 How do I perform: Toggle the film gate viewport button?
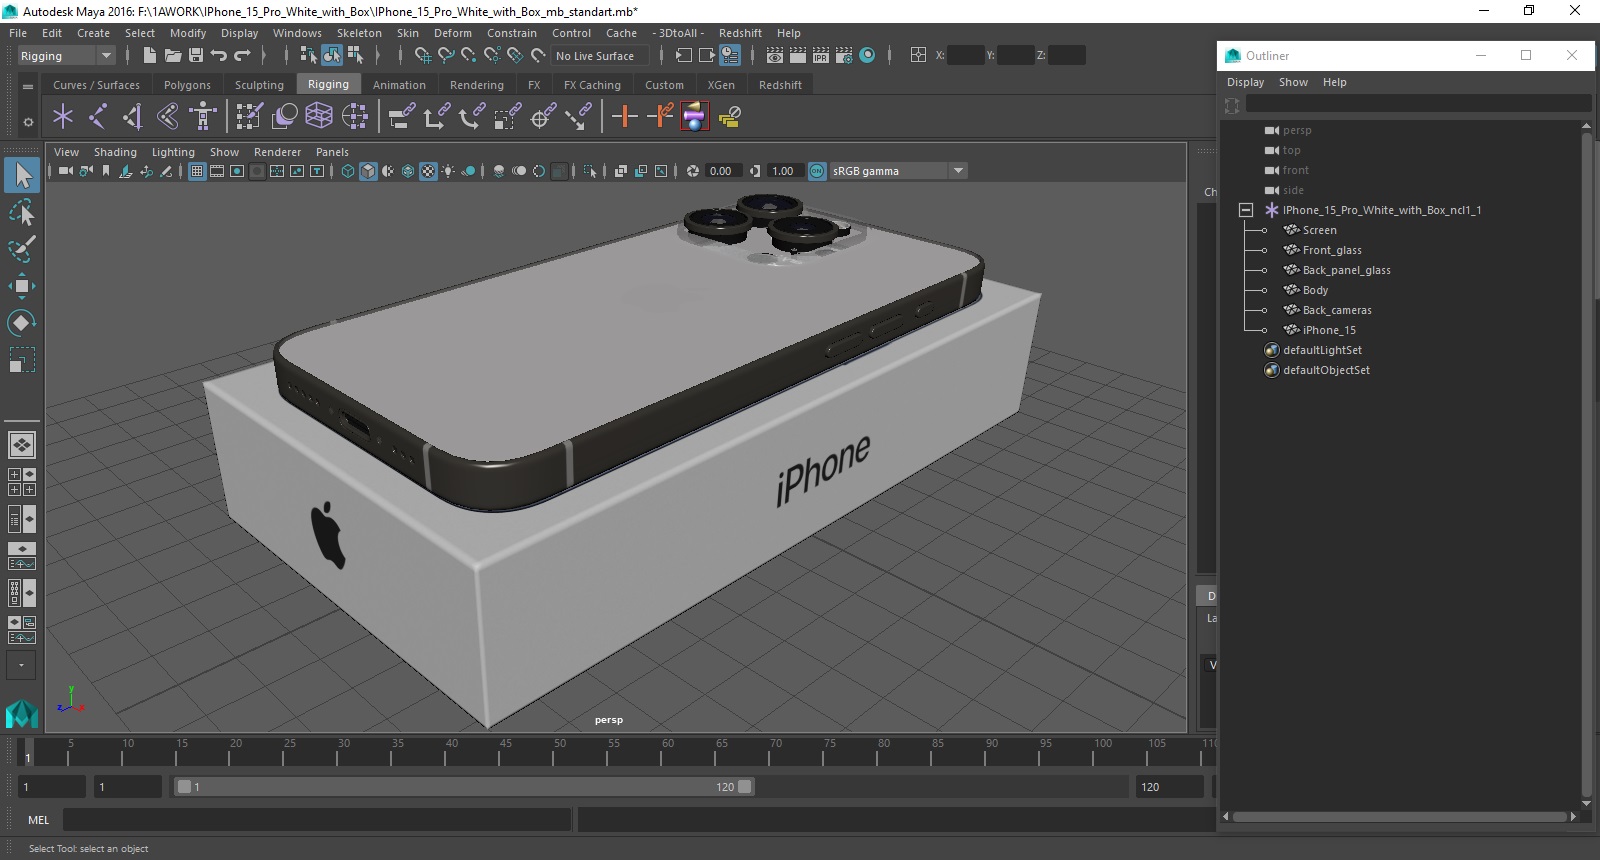217,171
